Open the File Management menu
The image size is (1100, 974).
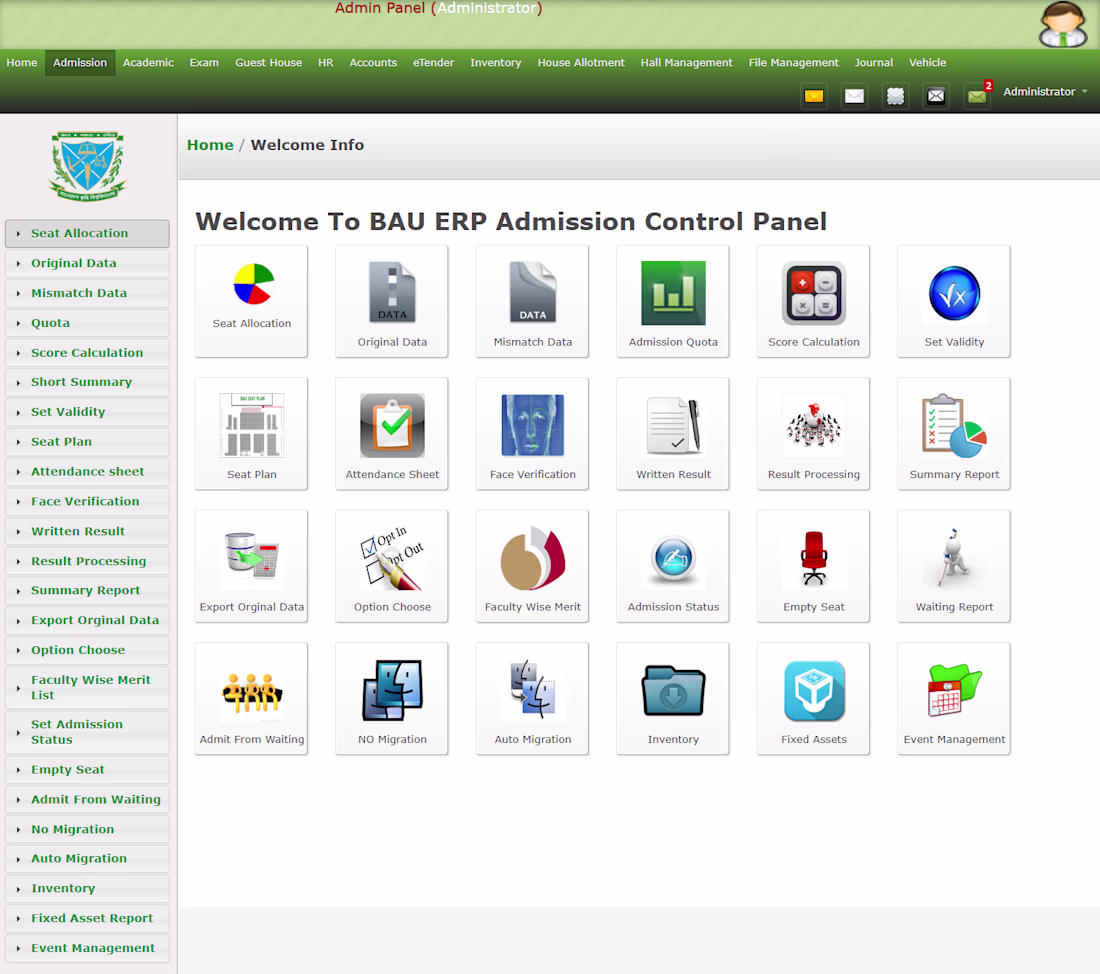click(793, 62)
